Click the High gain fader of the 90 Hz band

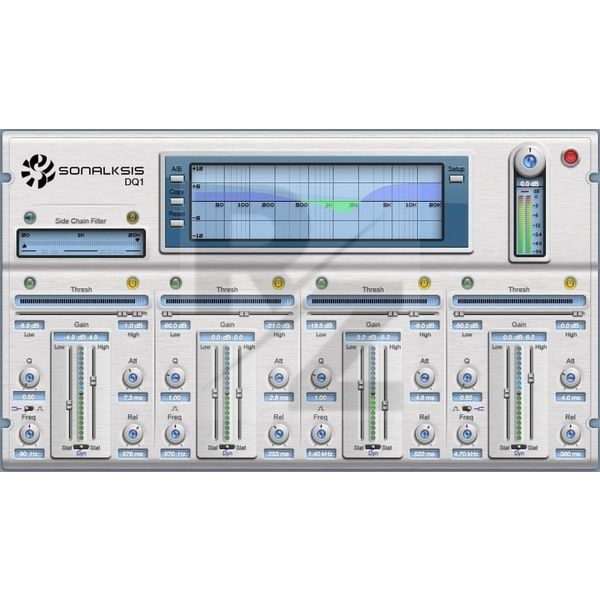click(93, 381)
